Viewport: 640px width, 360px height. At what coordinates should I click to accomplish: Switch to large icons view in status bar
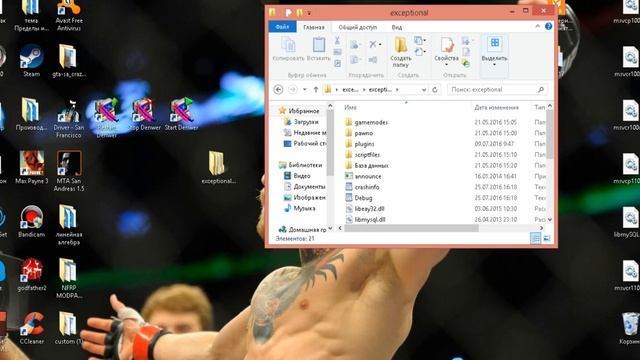(547, 238)
